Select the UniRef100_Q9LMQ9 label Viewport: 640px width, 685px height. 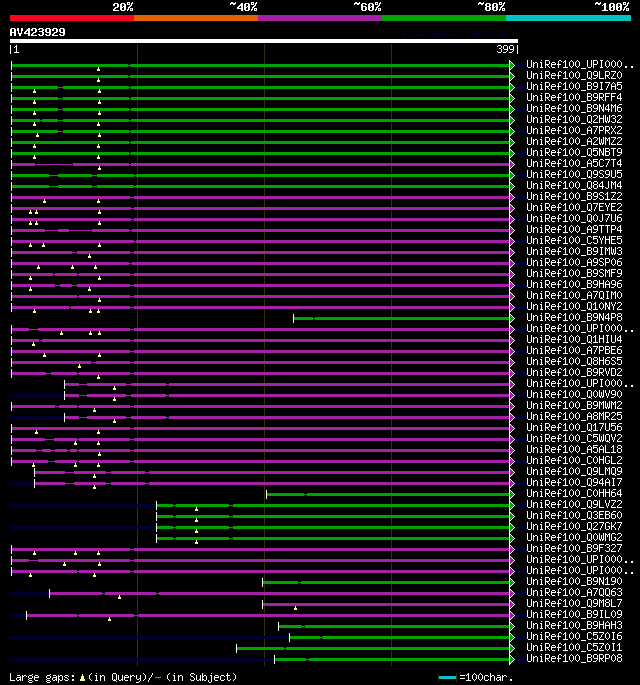coord(574,471)
